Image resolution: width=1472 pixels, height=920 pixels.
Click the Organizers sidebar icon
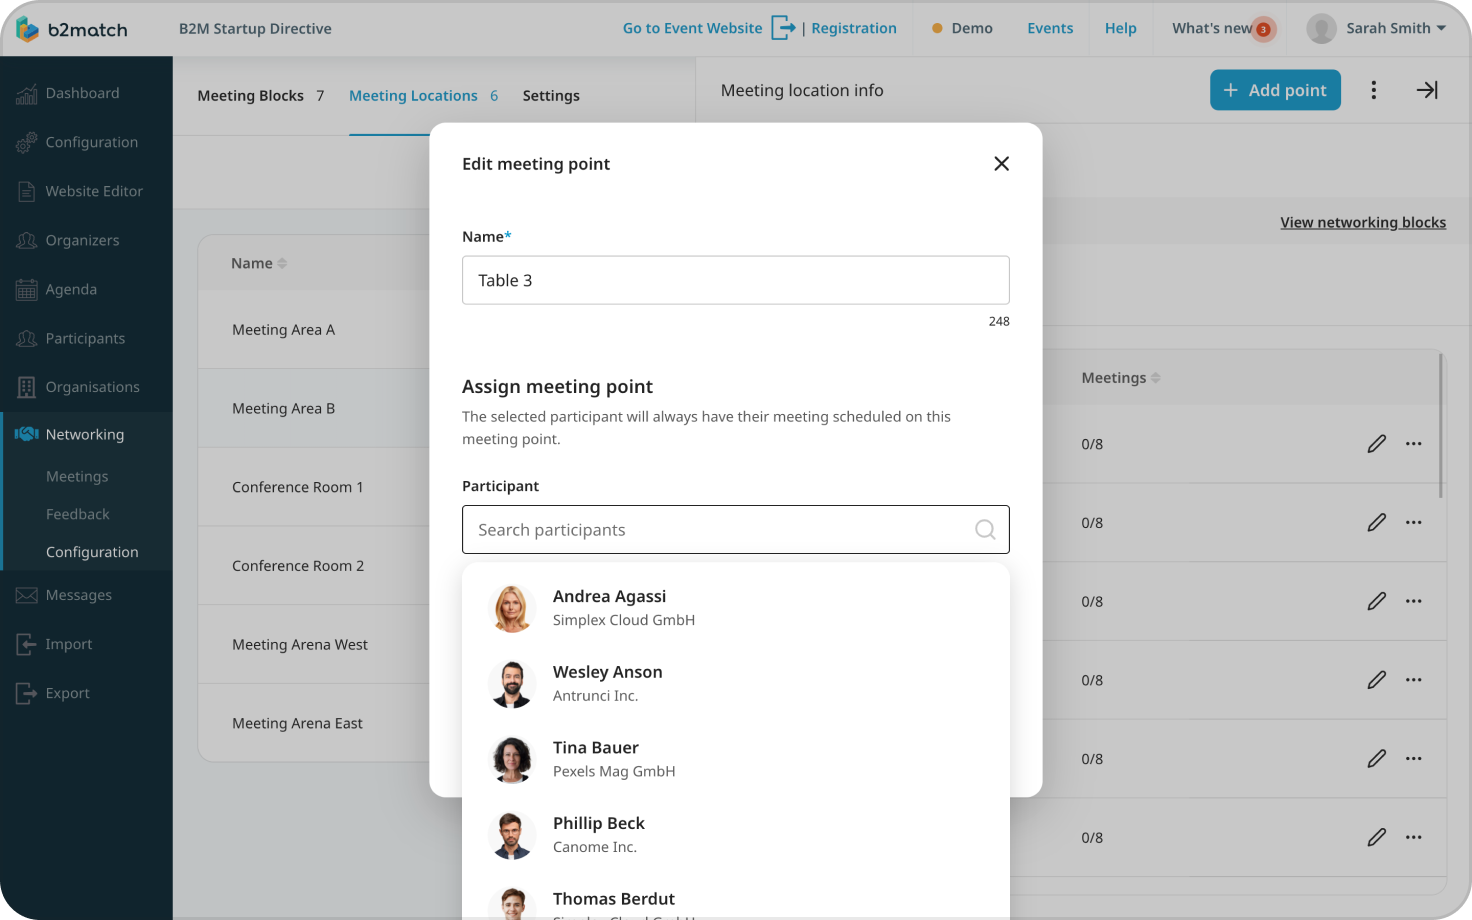(27, 240)
